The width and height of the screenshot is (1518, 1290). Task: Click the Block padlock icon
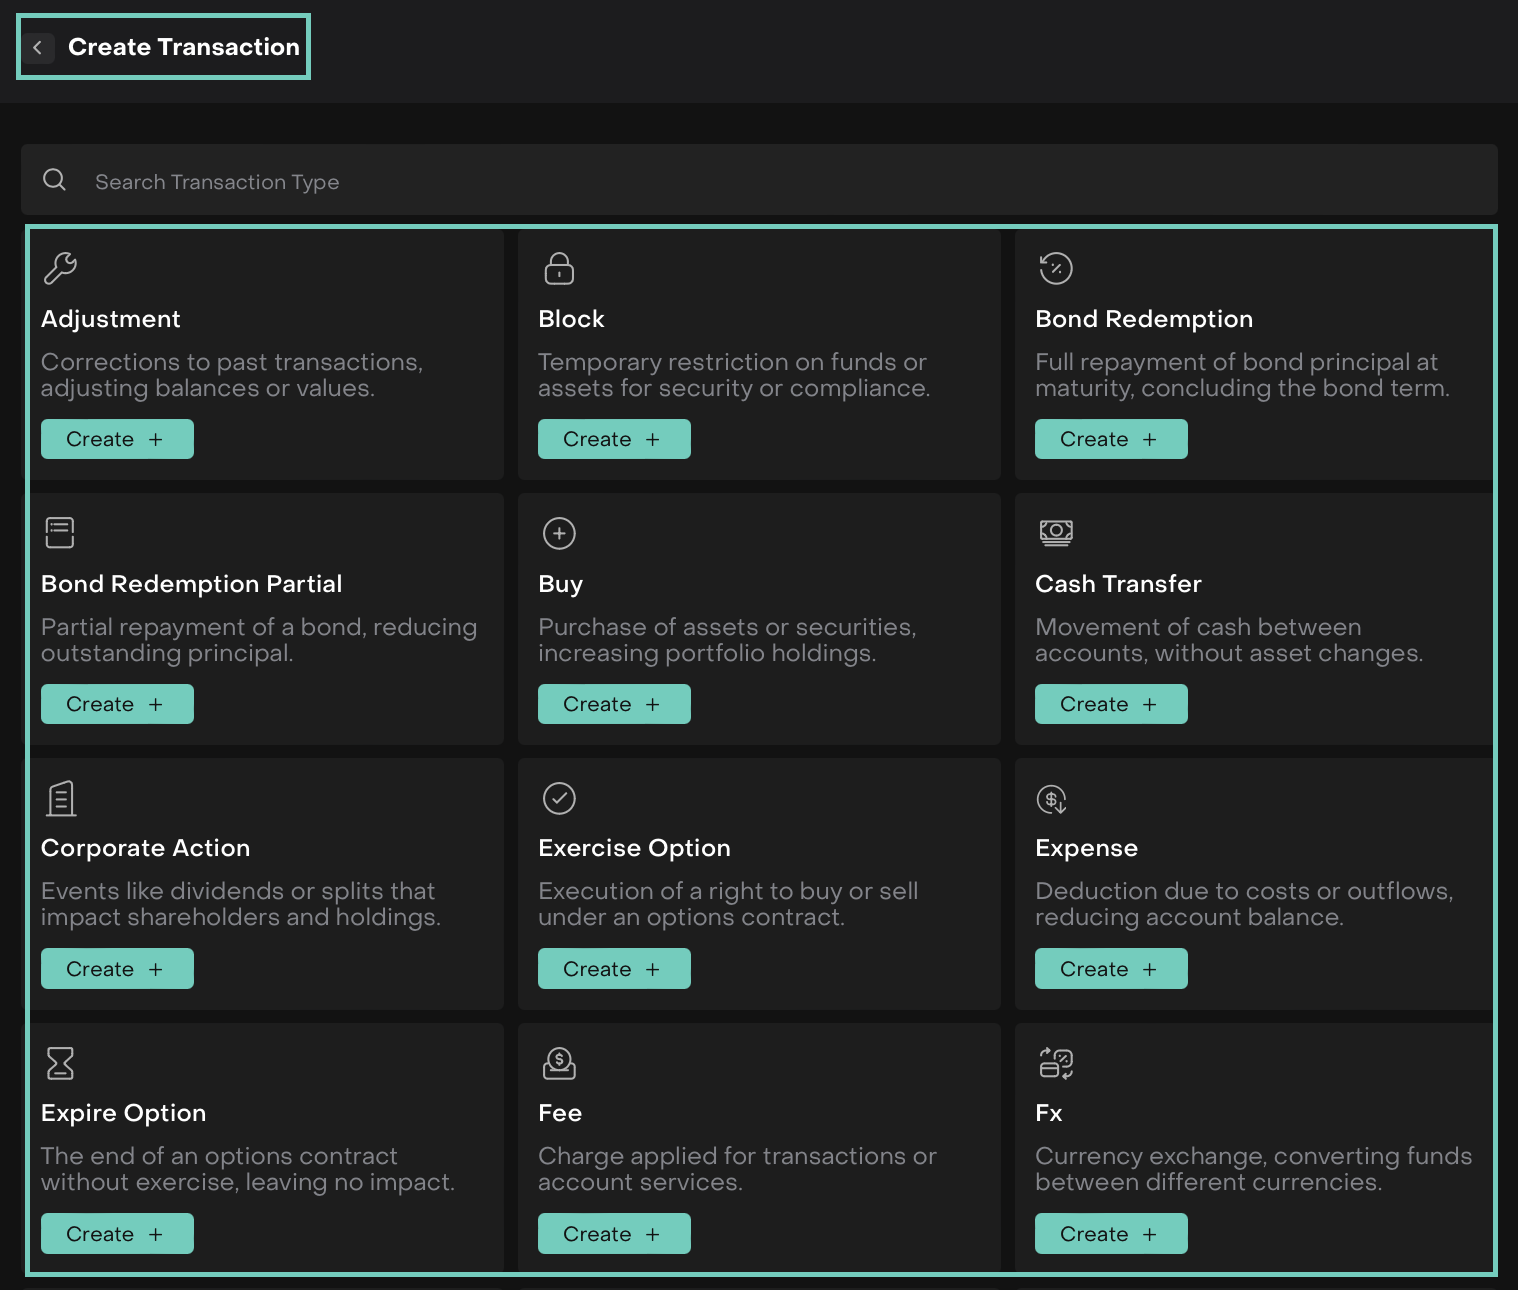[558, 268]
